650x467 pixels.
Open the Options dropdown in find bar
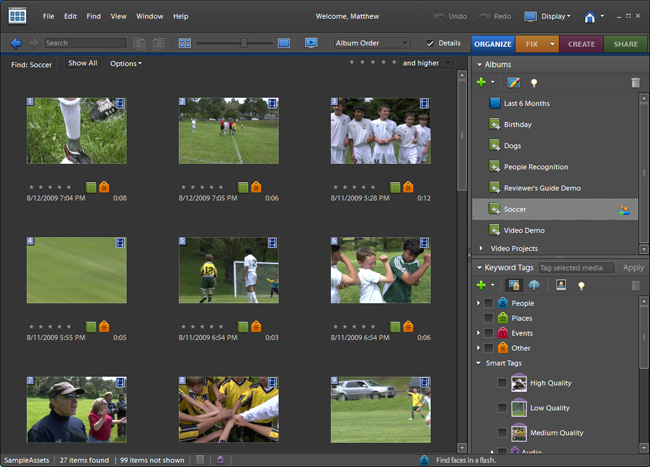(125, 64)
